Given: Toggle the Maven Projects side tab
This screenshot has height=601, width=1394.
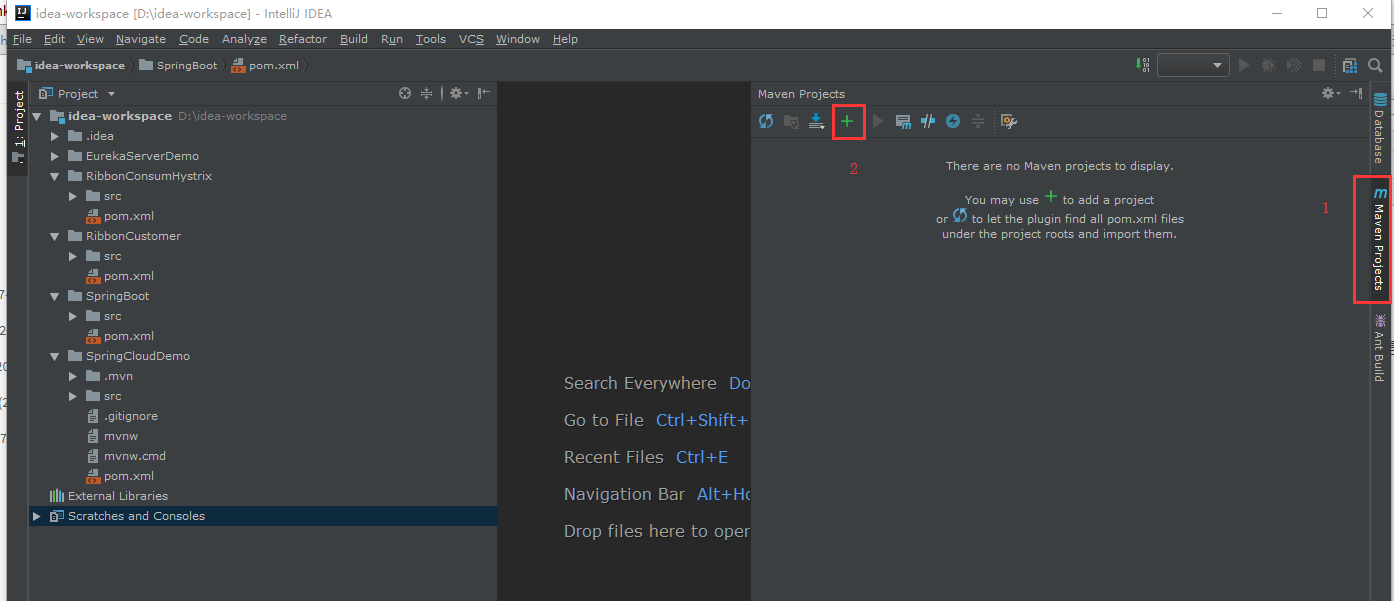Looking at the screenshot, I should tap(1379, 240).
